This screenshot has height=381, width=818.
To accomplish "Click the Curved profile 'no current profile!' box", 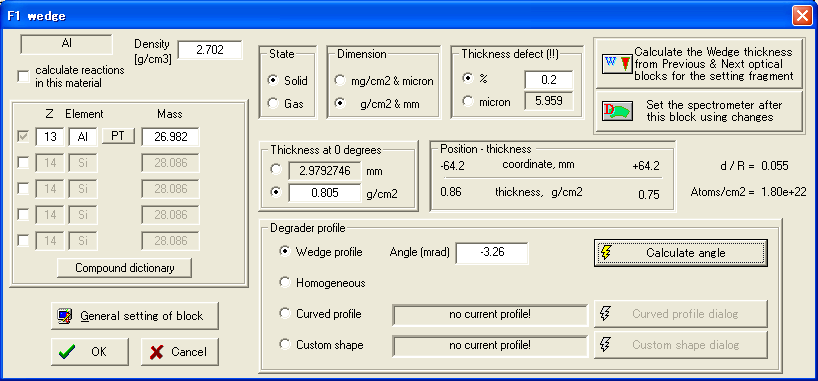I will click(490, 315).
